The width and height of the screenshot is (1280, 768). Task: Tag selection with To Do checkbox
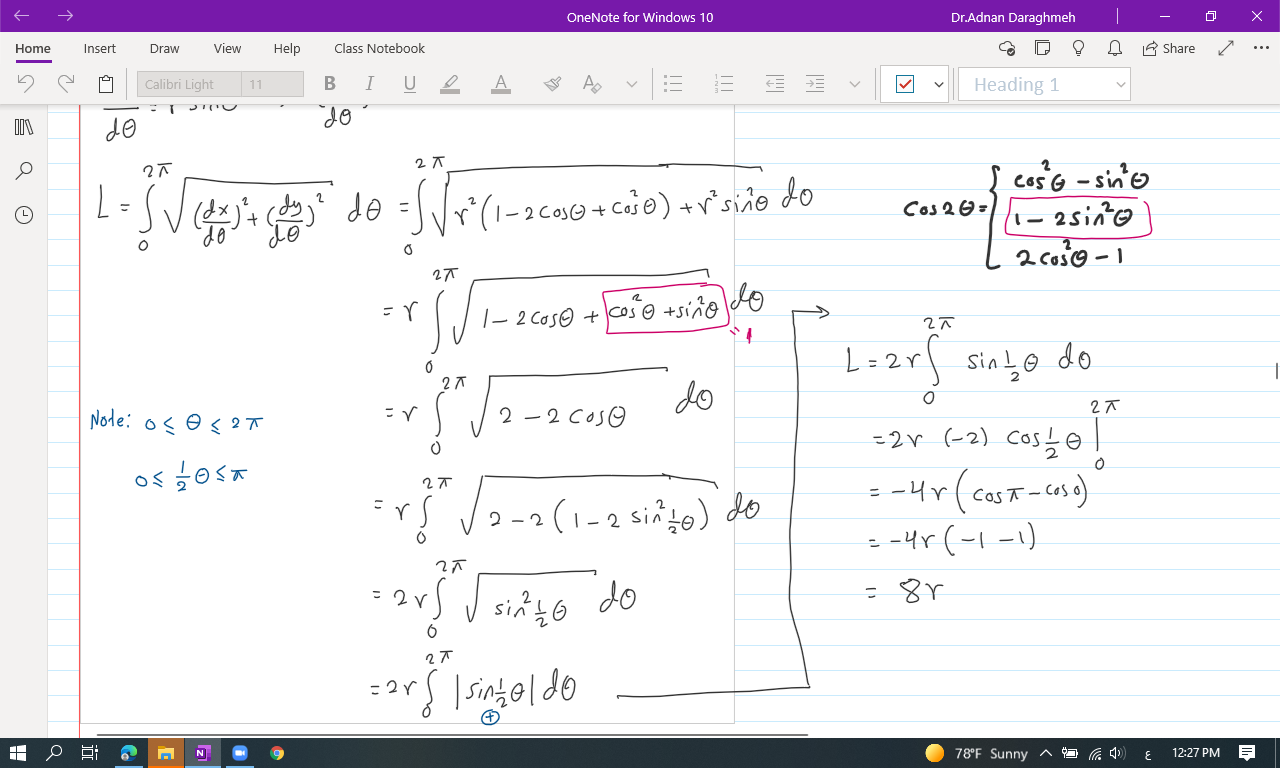coord(905,84)
